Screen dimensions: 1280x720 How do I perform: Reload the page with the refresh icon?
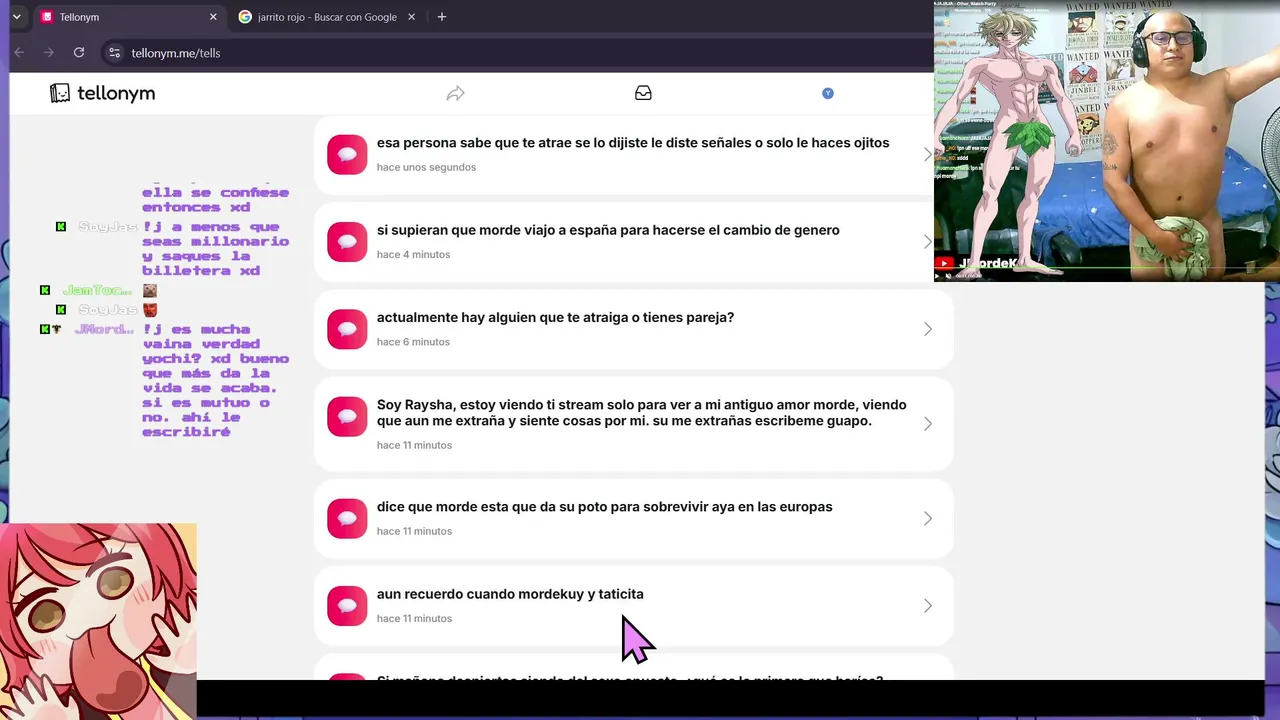coord(79,52)
